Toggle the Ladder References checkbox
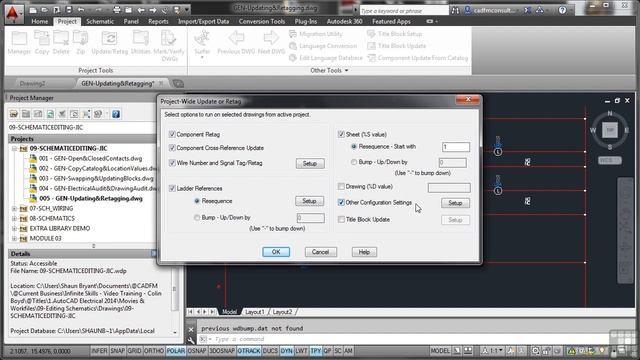 pyautogui.click(x=172, y=189)
